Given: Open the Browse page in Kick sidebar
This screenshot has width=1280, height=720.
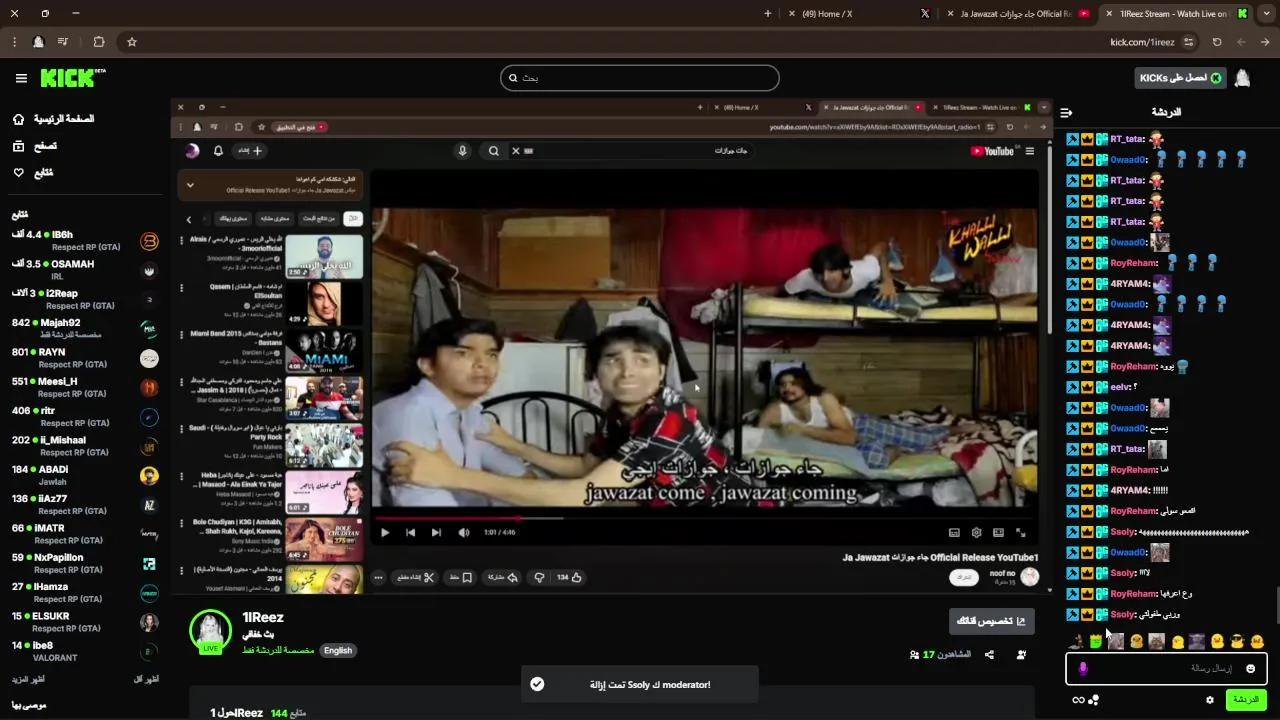Looking at the screenshot, I should click(35, 146).
